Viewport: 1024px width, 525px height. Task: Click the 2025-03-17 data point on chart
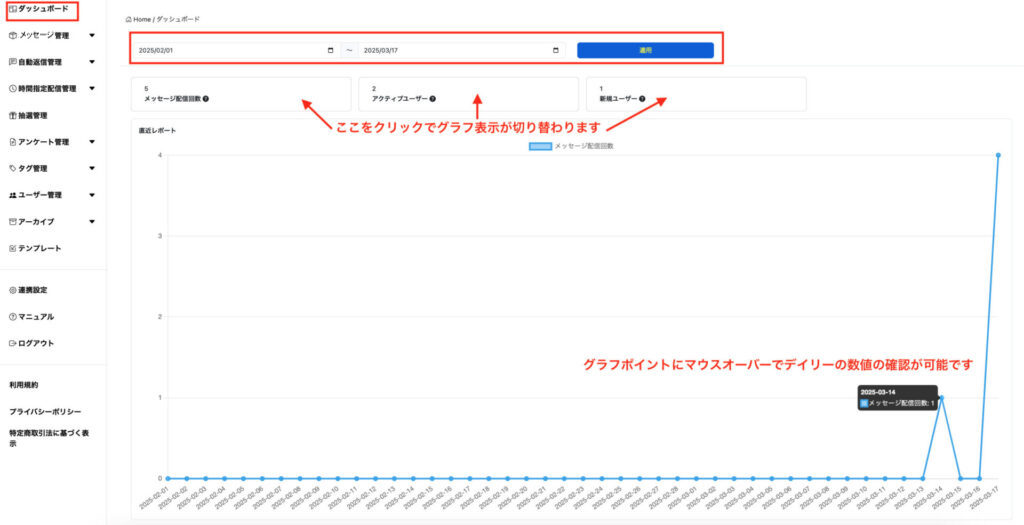click(998, 155)
